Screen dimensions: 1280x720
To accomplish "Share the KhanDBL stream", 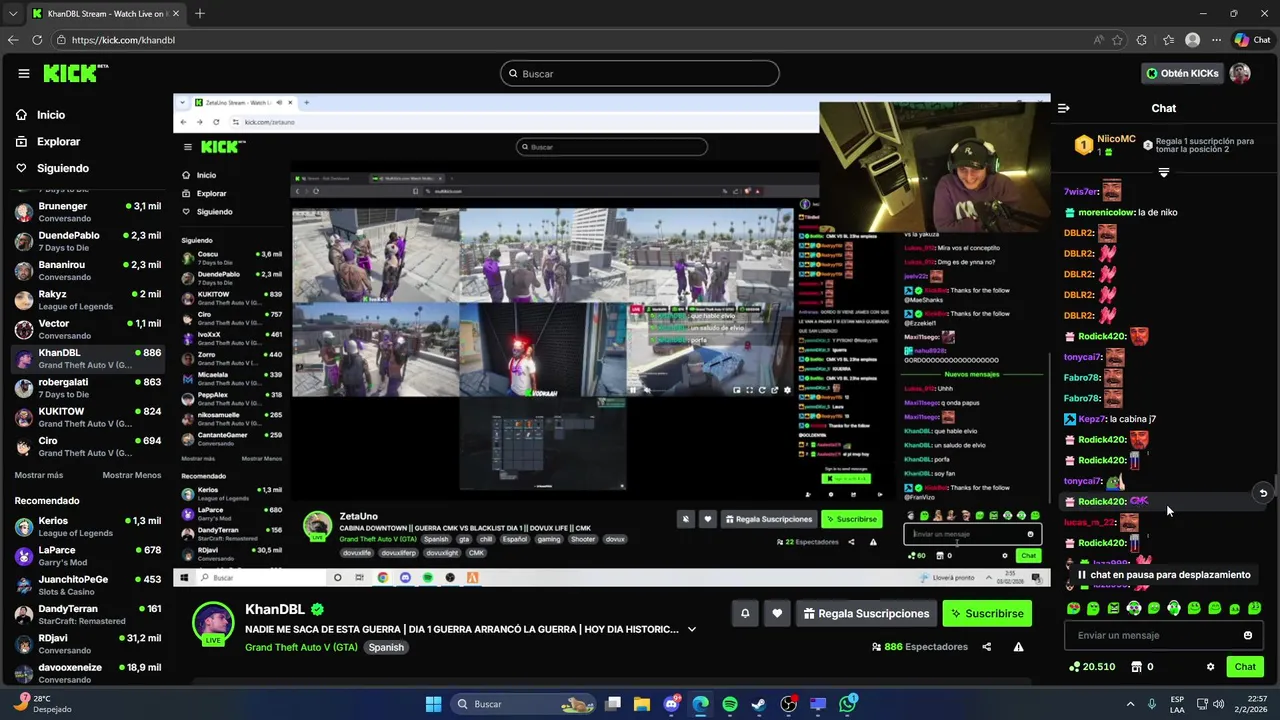I will [987, 647].
